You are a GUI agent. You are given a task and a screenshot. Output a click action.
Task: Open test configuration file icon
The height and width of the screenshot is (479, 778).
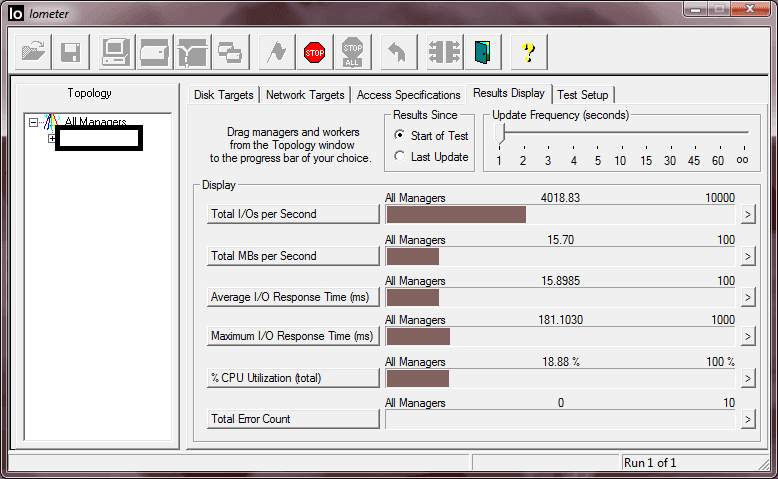pyautogui.click(x=33, y=52)
